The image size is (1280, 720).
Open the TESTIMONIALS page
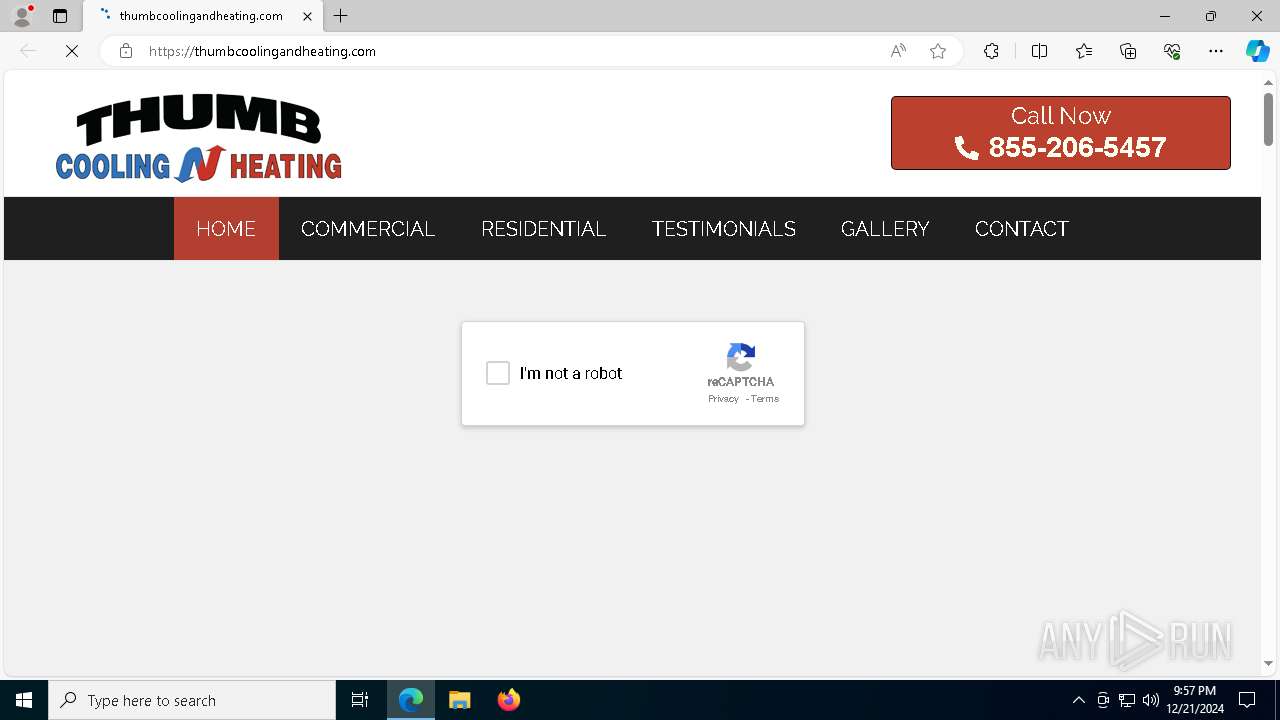(724, 229)
